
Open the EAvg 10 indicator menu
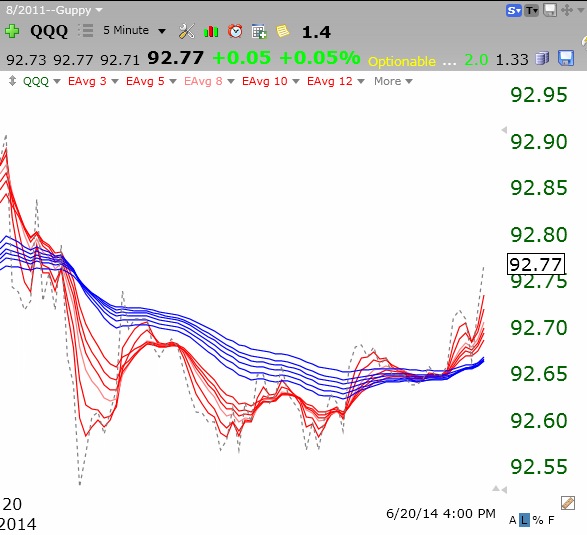point(270,81)
